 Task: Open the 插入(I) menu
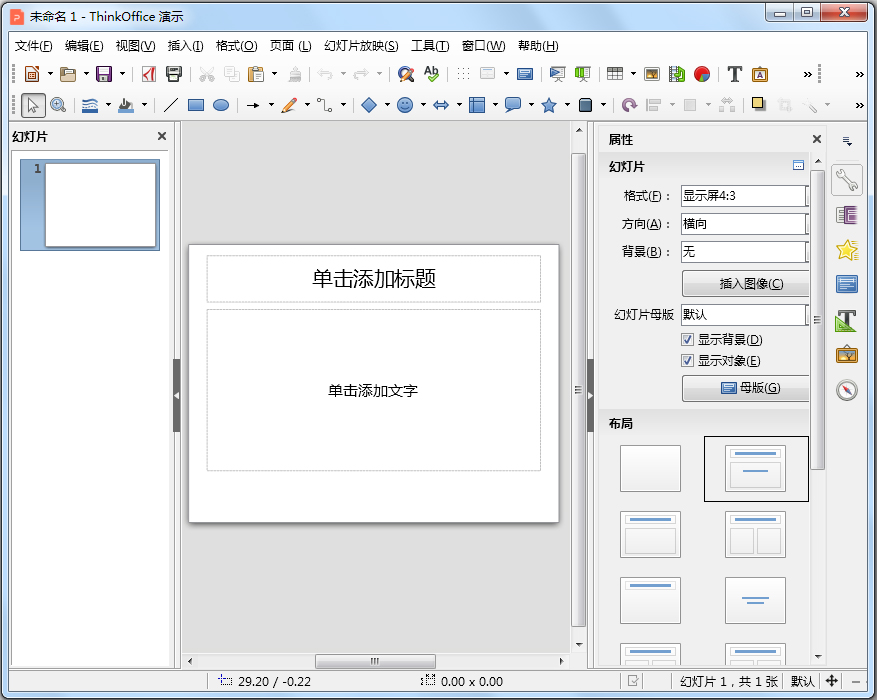pyautogui.click(x=186, y=46)
